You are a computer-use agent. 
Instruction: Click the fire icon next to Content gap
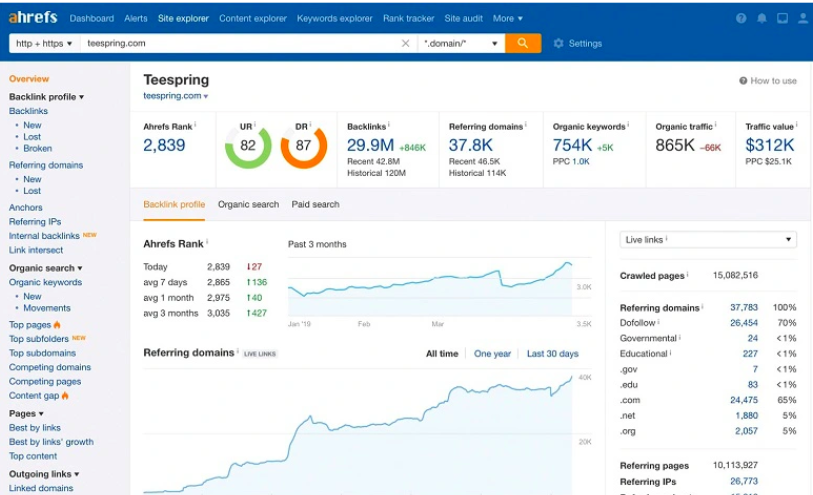65,395
